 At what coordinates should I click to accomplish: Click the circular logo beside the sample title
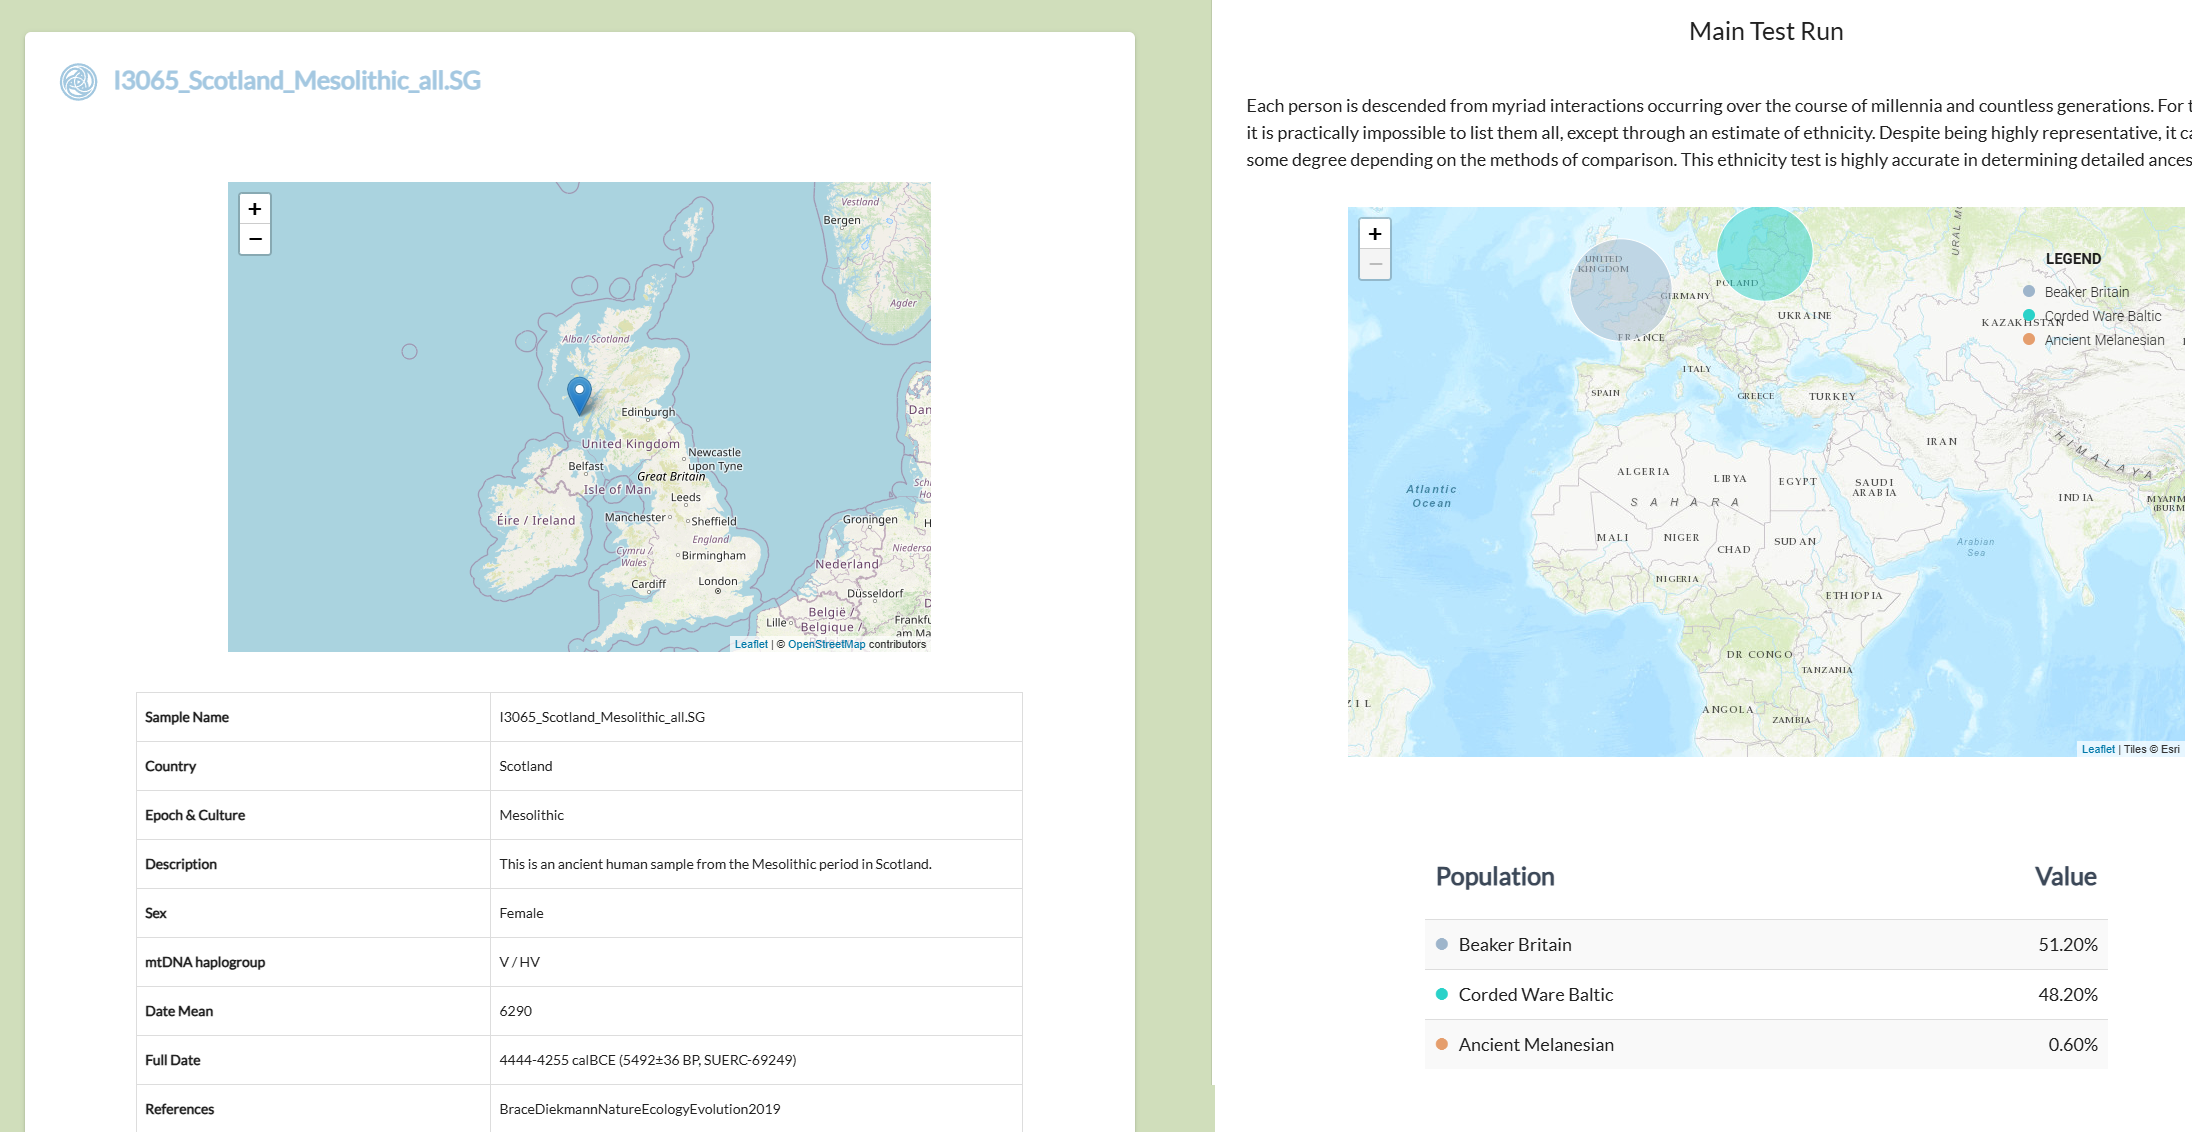tap(78, 81)
